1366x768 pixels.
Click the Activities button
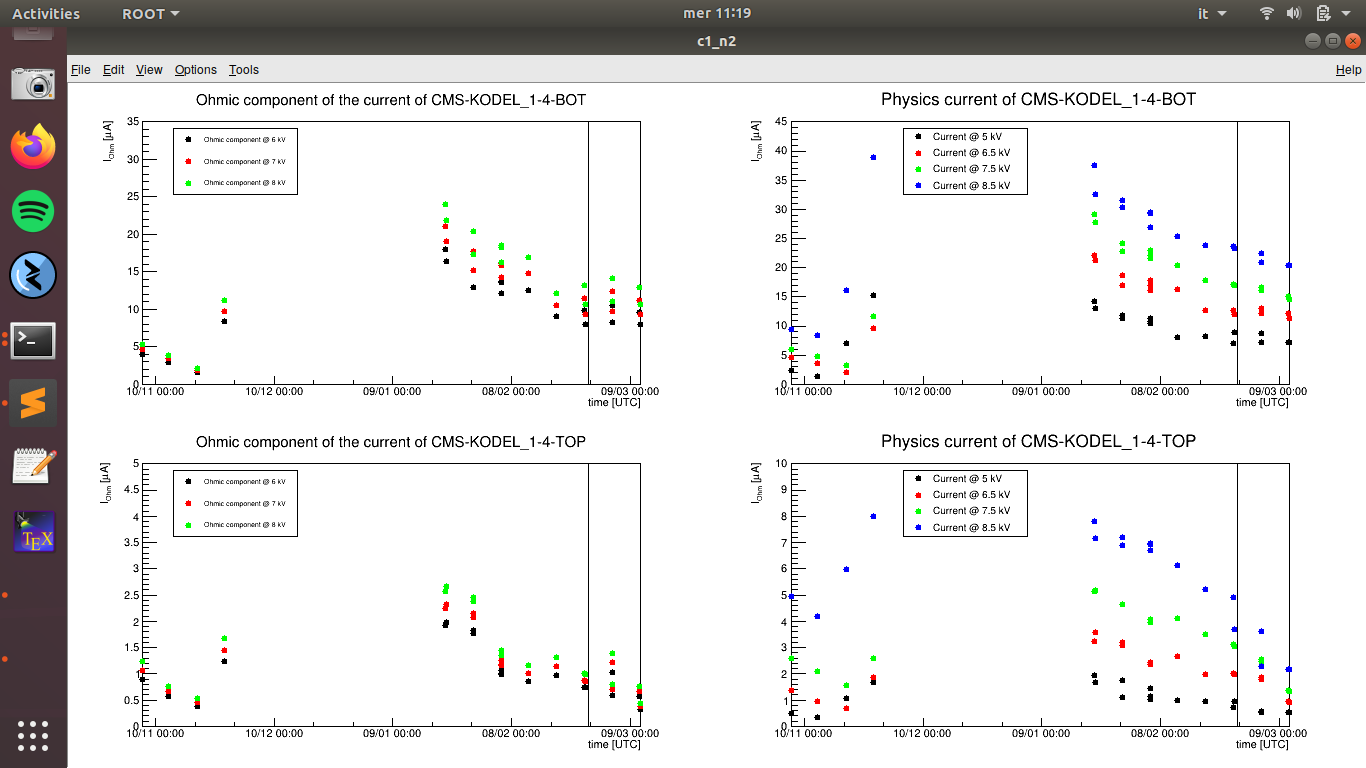(45, 14)
